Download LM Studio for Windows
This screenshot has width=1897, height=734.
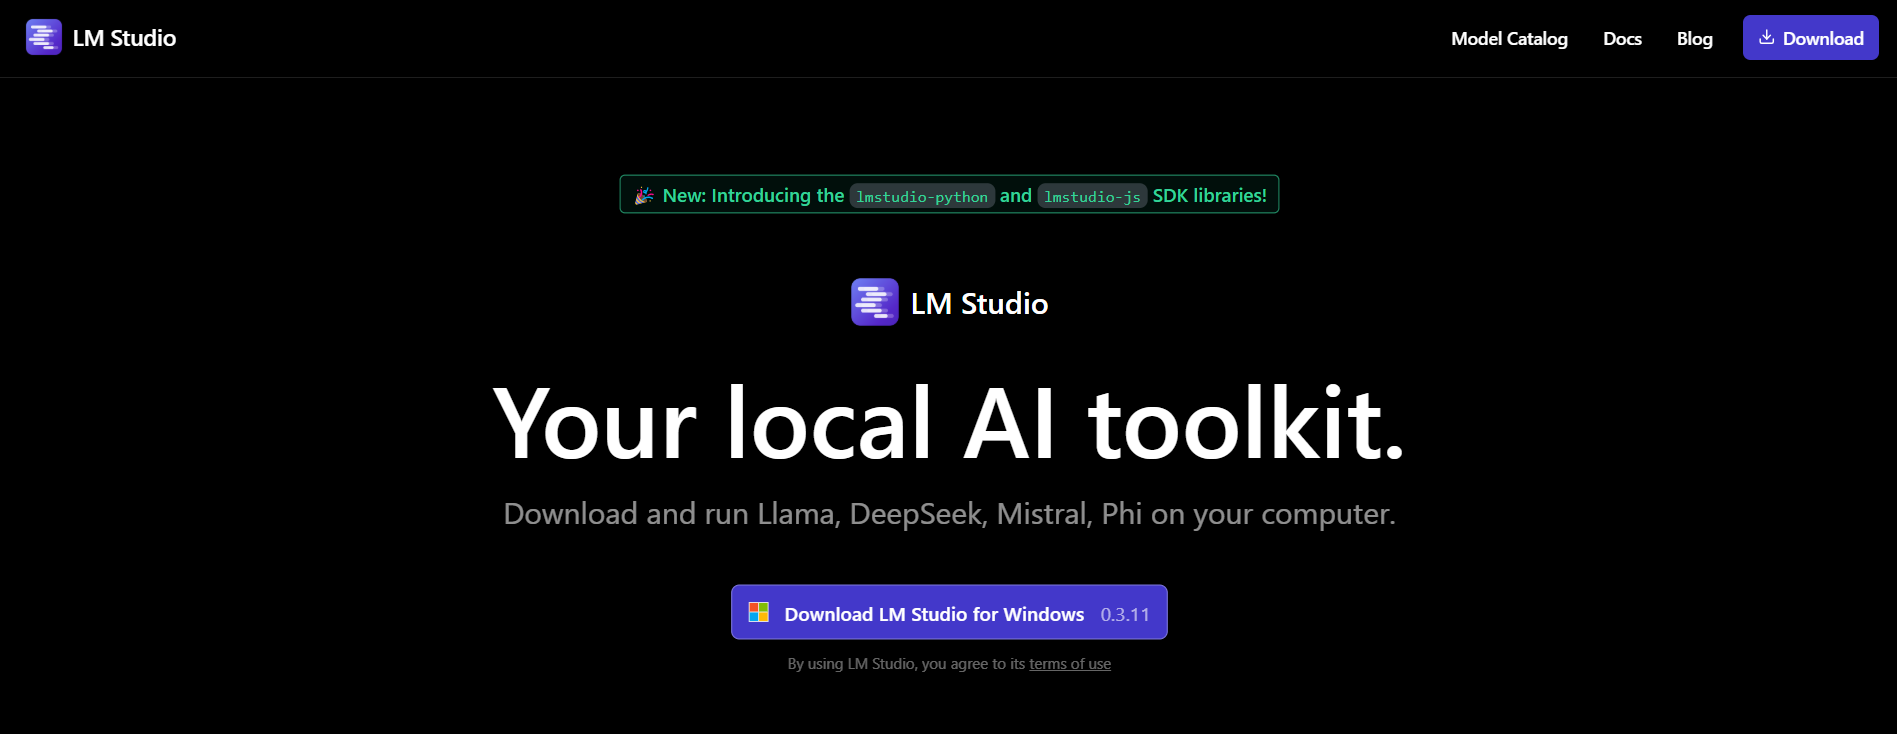(x=949, y=612)
